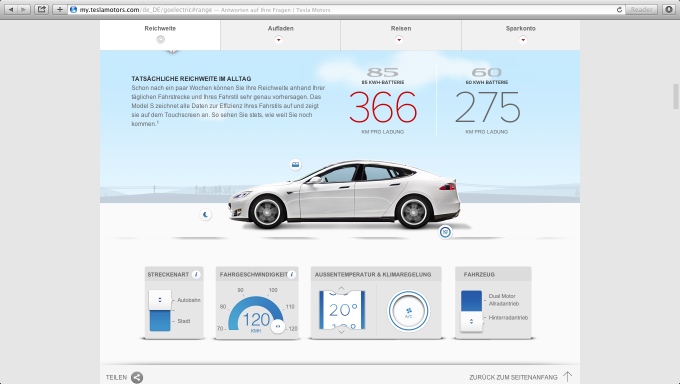
Task: Toggle the Streckenart Autobahn/Stadt switch handle
Action: tap(160, 300)
